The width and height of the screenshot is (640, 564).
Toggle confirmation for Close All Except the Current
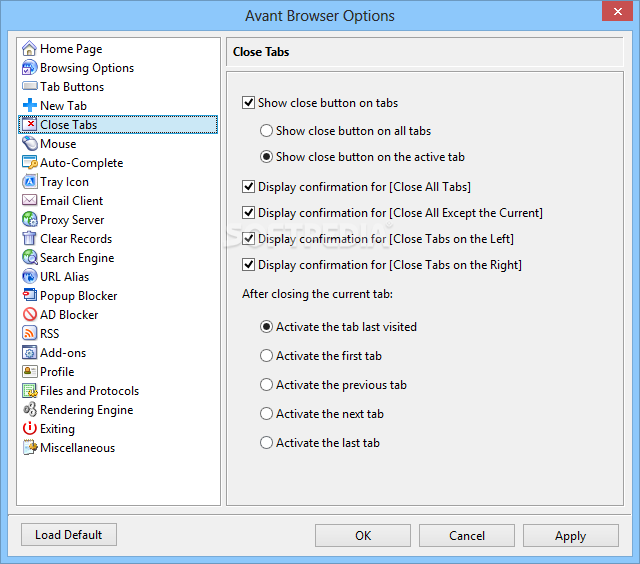point(248,213)
